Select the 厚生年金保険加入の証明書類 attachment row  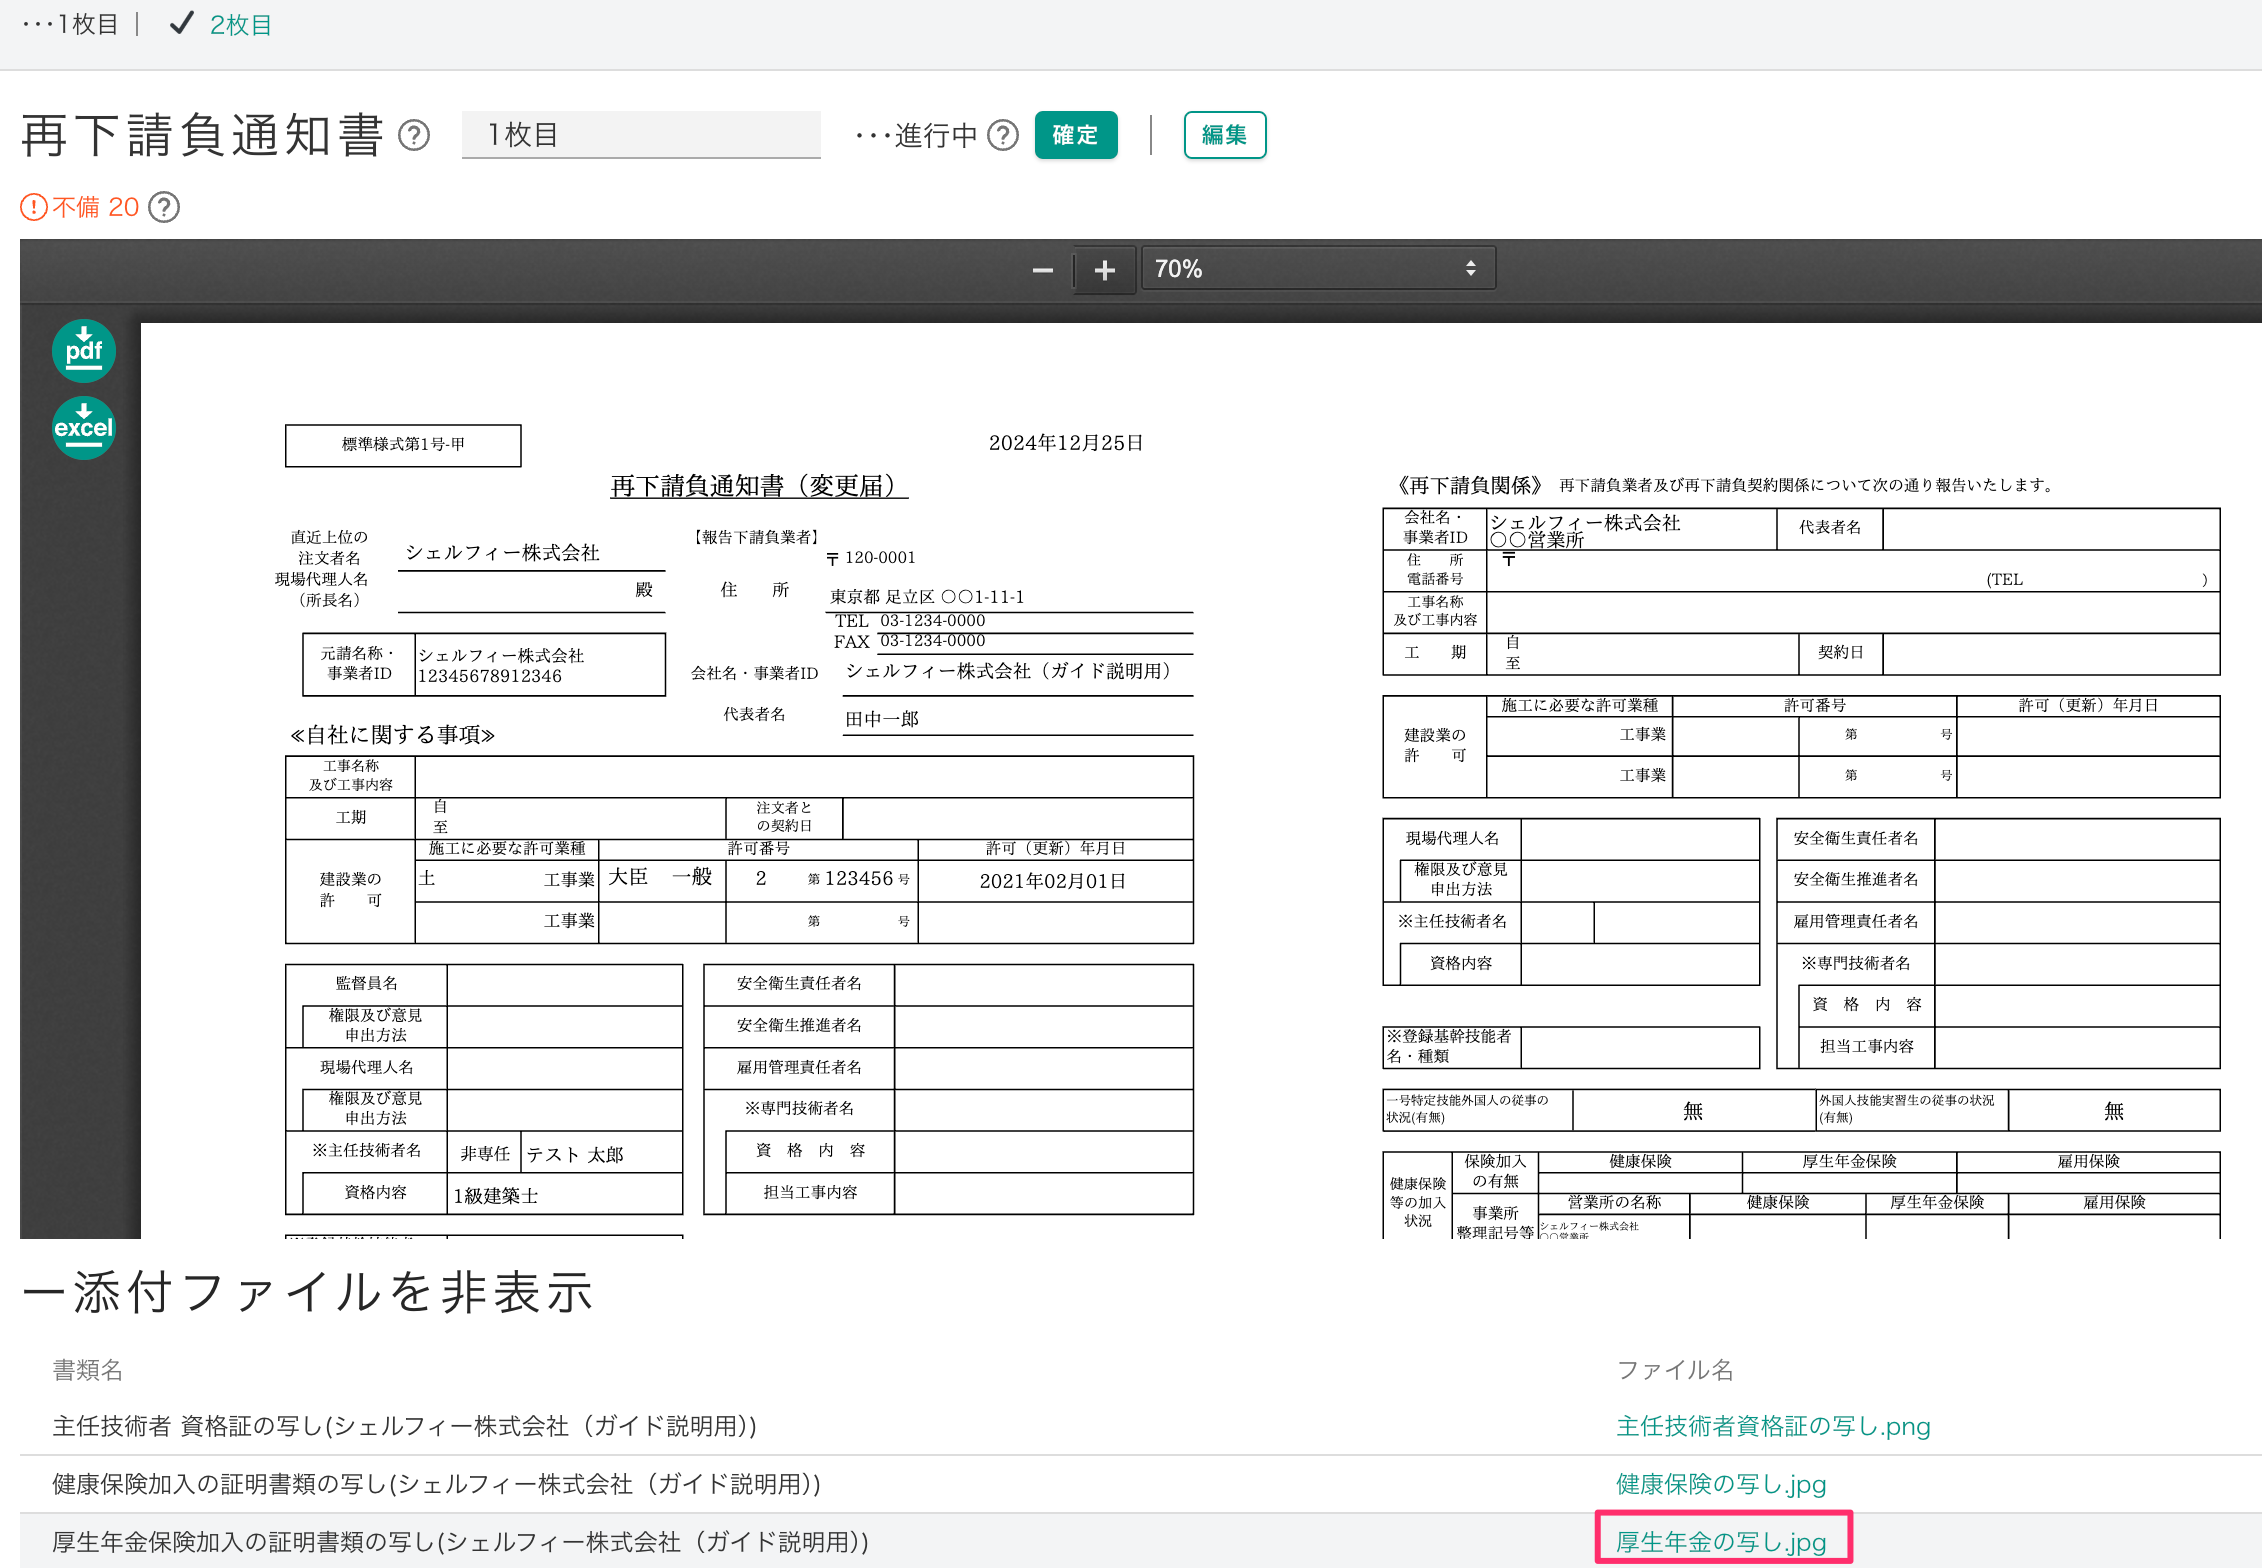(x=460, y=1541)
